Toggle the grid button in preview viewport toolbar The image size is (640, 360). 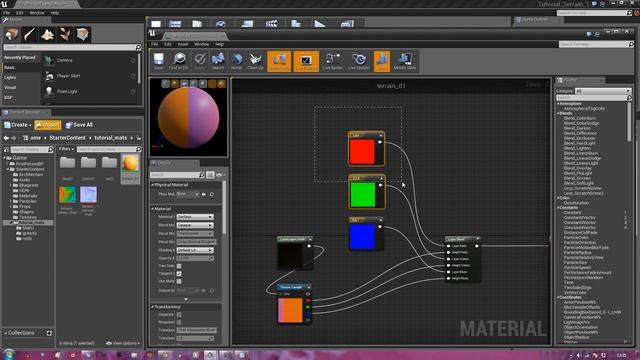coord(212,84)
